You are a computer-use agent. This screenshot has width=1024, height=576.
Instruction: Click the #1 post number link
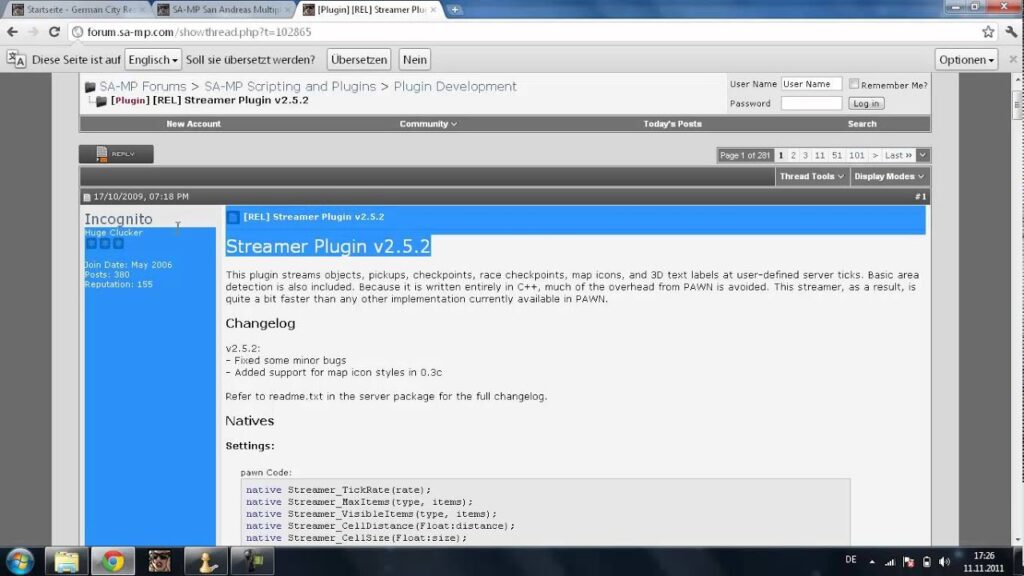click(x=920, y=197)
